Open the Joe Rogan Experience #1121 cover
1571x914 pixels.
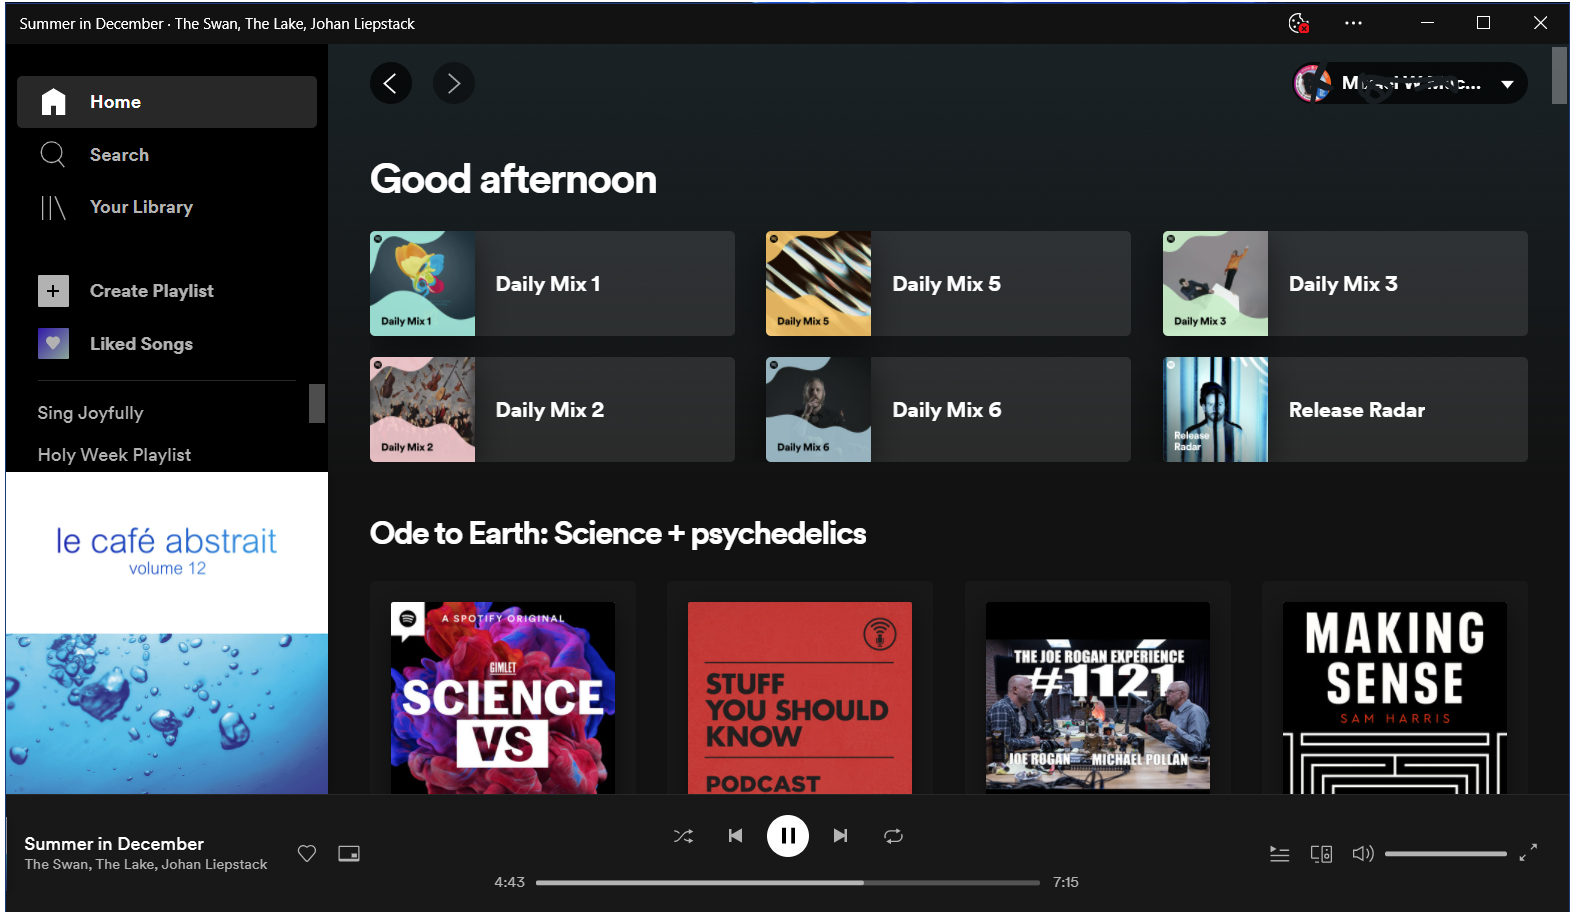[x=1098, y=698]
